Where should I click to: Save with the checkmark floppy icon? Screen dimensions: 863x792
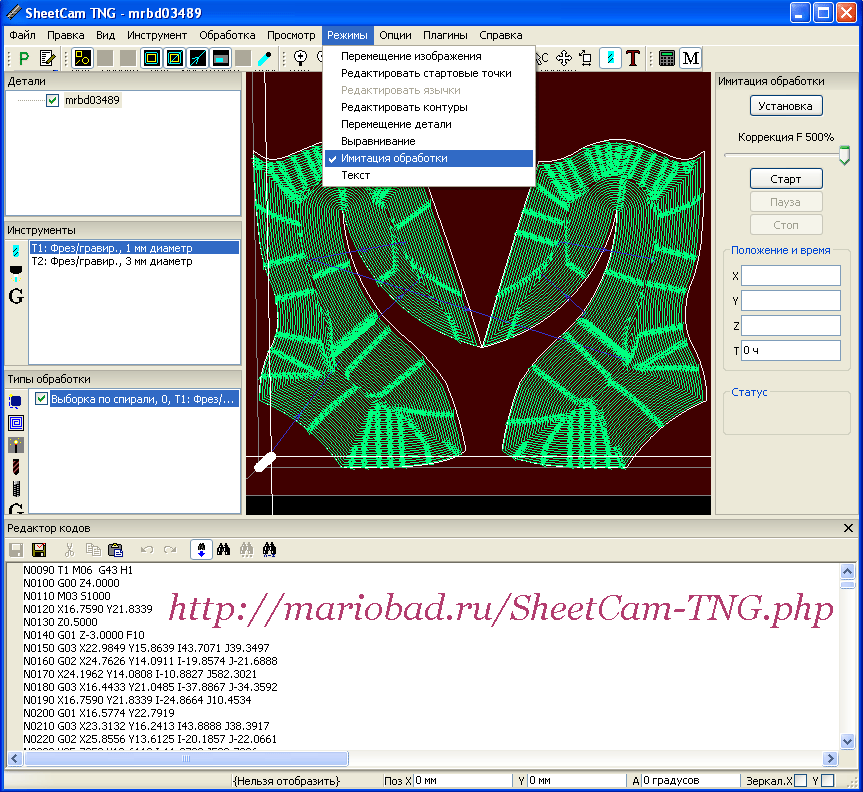tap(39, 549)
